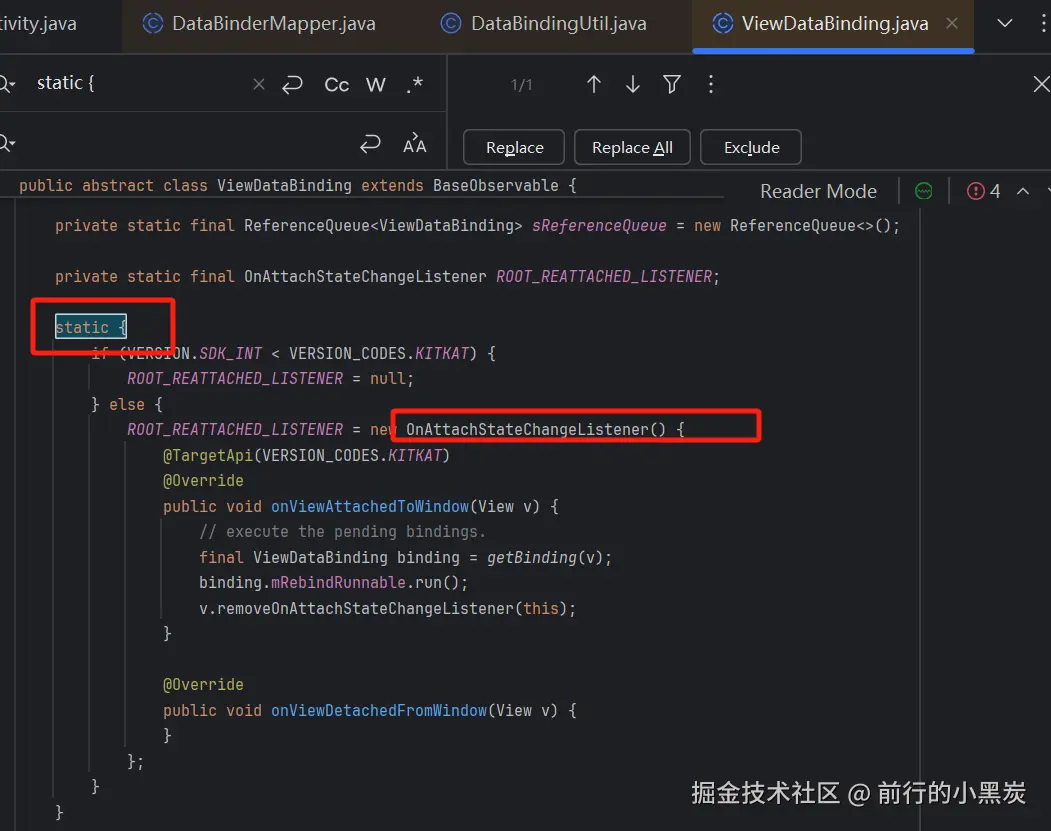This screenshot has height=831, width=1051.
Task: Click '@TargetApi(VERSION_CODES.KITKAT)' annotation
Action: (x=306, y=456)
